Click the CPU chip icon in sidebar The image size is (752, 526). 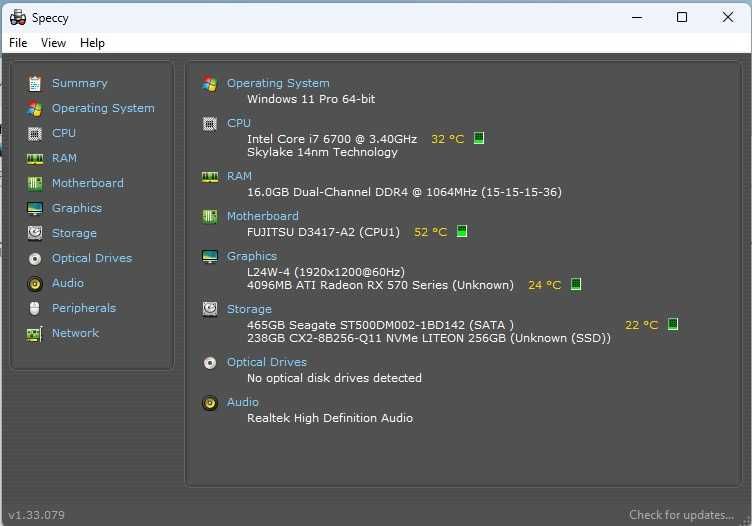pyautogui.click(x=35, y=133)
